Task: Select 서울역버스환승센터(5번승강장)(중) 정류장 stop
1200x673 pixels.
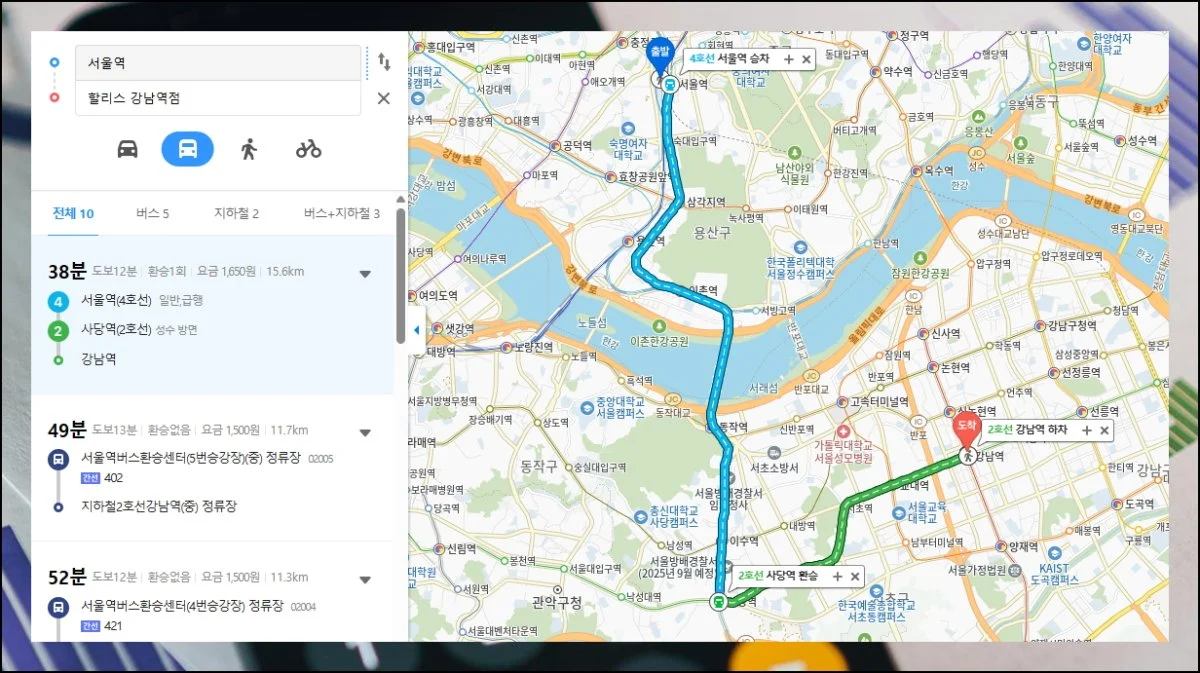Action: 191,459
